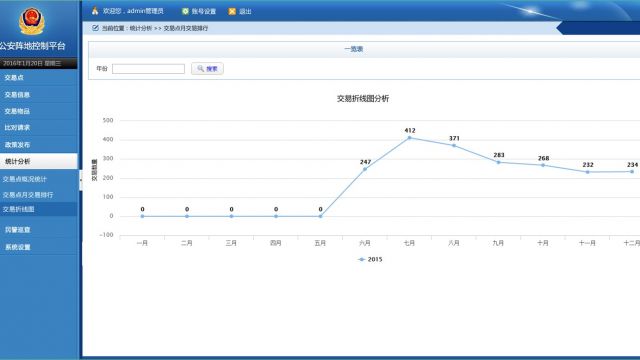Open 账号设置 account settings link
Image resolution: width=640 pixels, height=360 pixels.
point(204,11)
